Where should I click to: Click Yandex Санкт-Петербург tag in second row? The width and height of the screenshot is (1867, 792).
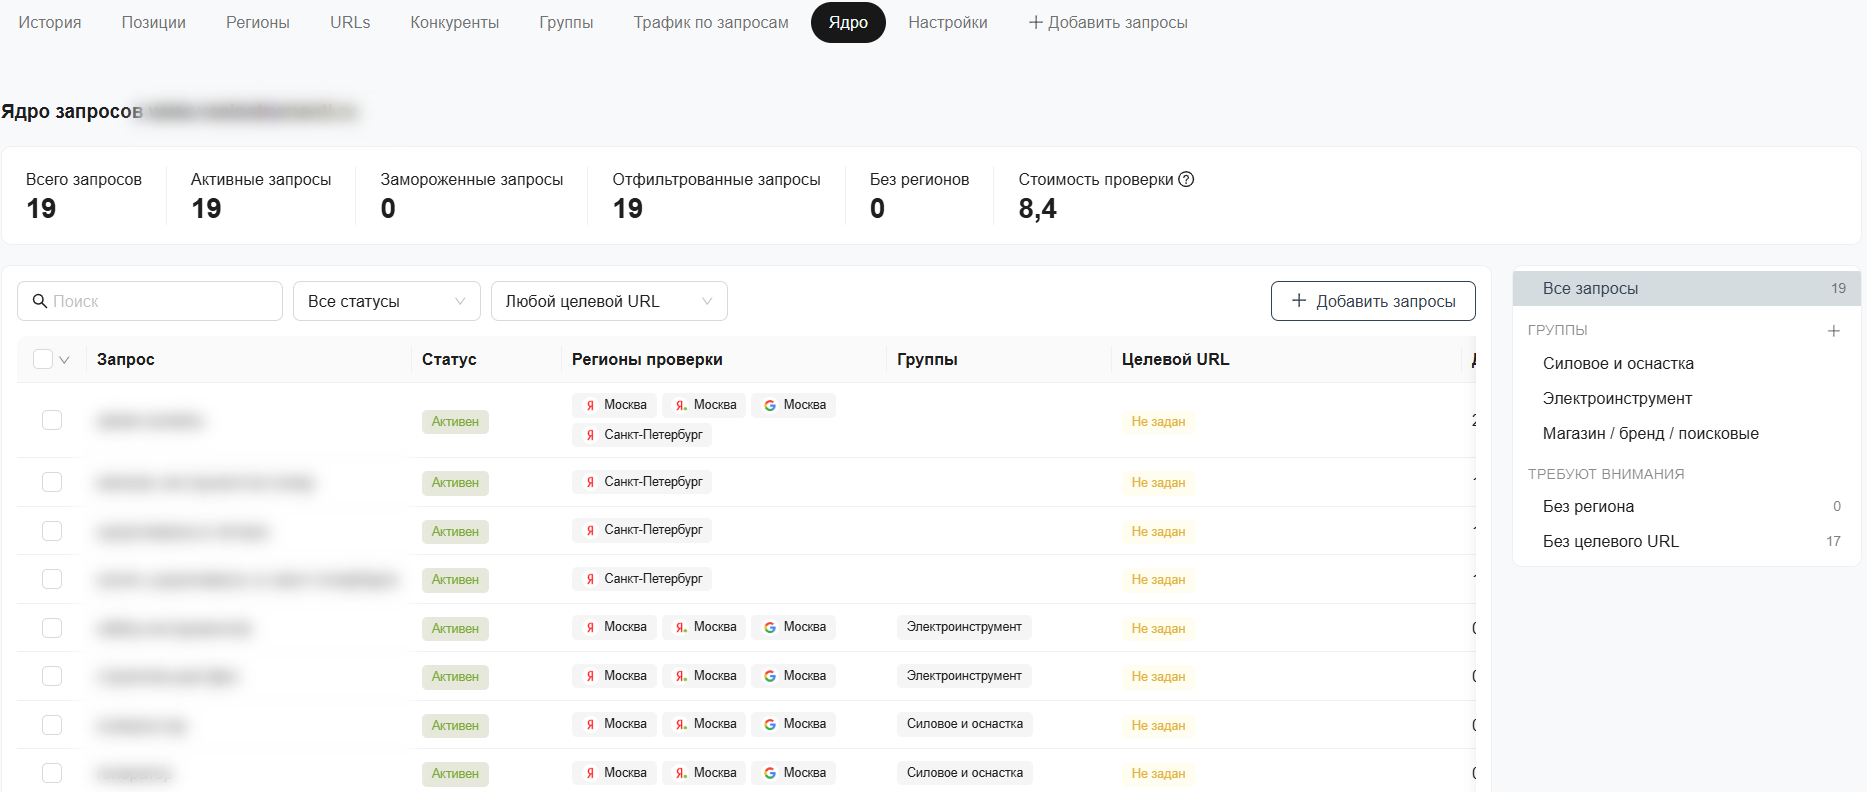[x=642, y=482]
